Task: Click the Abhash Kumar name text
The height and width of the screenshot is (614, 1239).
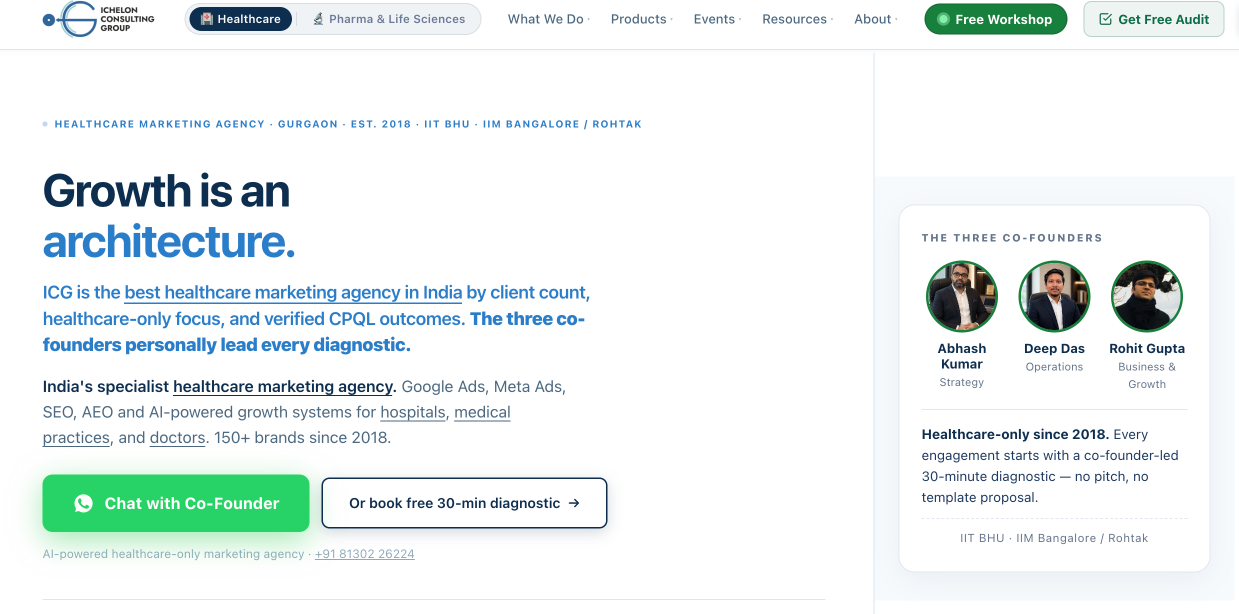Action: click(x=962, y=356)
